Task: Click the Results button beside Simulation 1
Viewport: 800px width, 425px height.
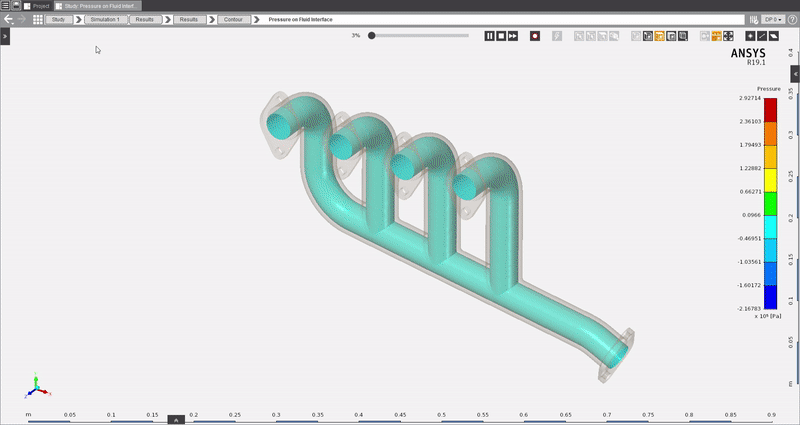Action: coord(144,19)
